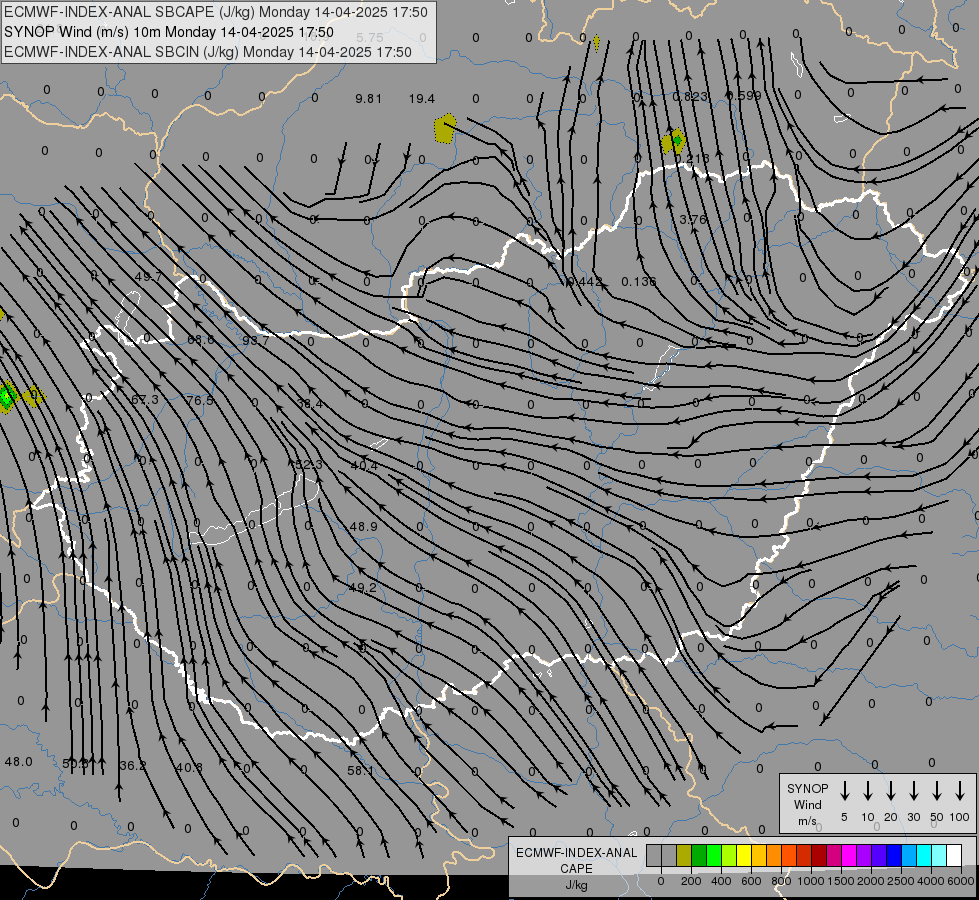Screen dimensions: 979x900
Task: Click the 30 m/s wind legend arrow
Action: (914, 791)
